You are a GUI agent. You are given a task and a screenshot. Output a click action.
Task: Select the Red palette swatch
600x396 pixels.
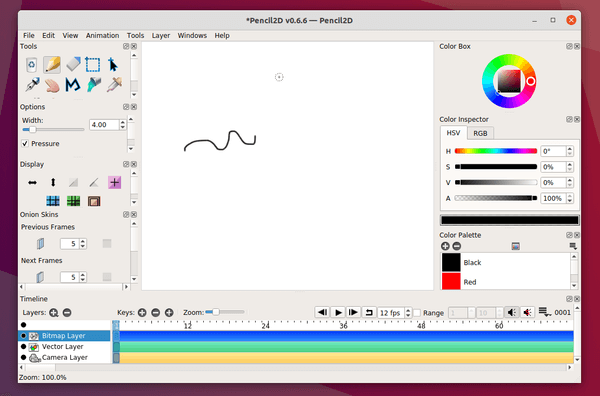(x=451, y=282)
